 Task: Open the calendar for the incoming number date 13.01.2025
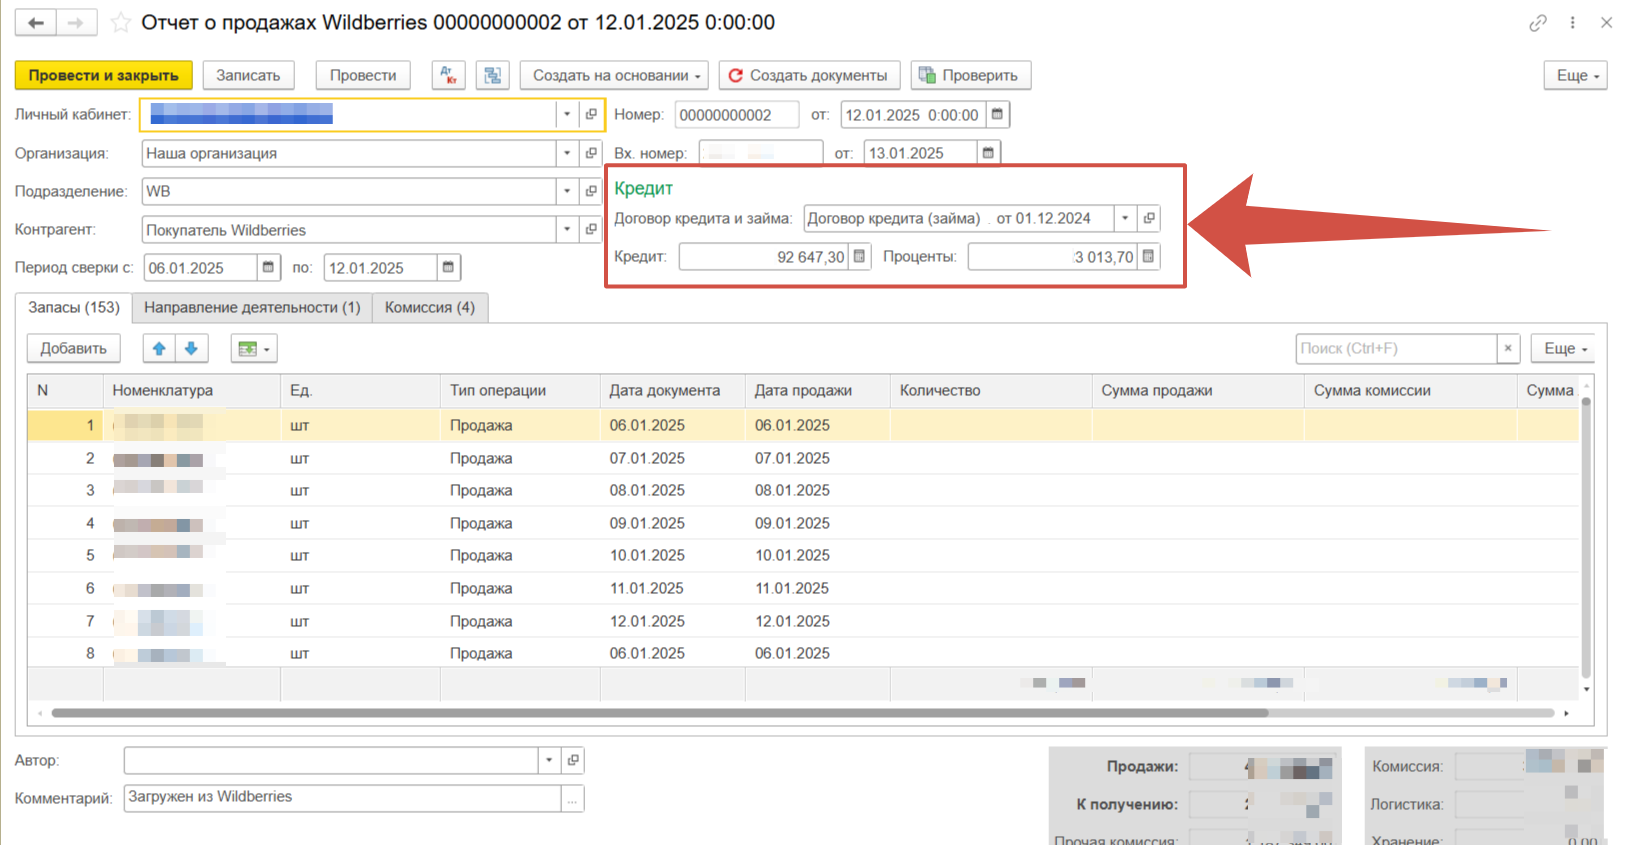[988, 153]
